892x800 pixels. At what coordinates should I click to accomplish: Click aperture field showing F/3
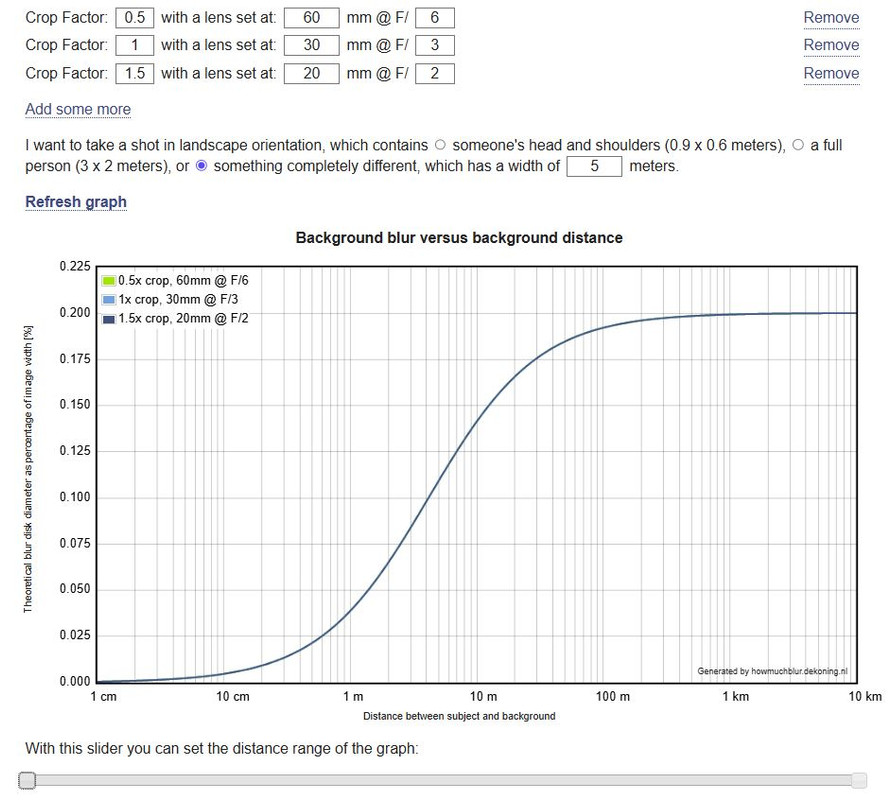click(435, 45)
